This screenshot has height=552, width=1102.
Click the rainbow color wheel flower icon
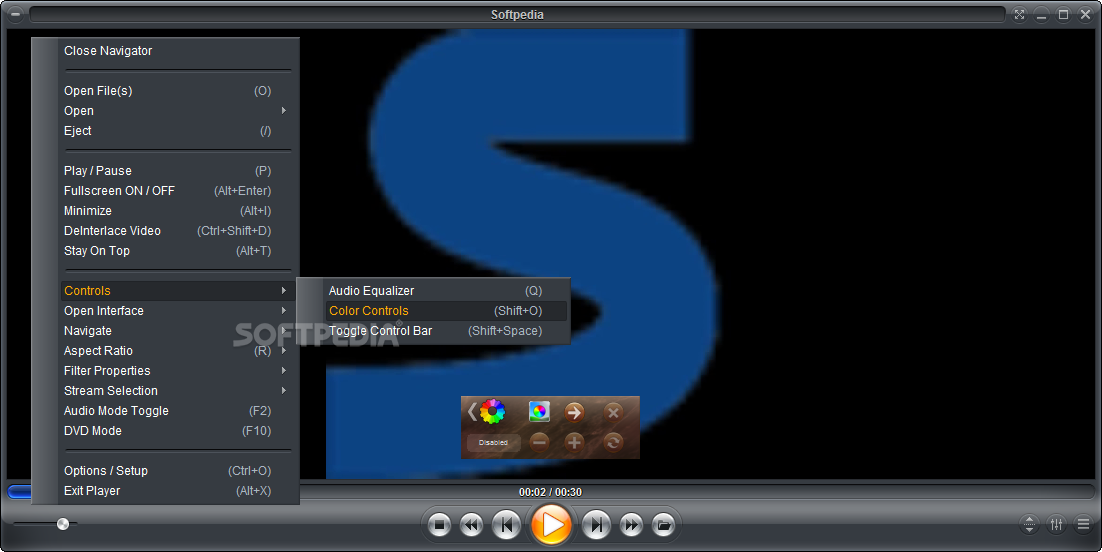pyautogui.click(x=493, y=411)
